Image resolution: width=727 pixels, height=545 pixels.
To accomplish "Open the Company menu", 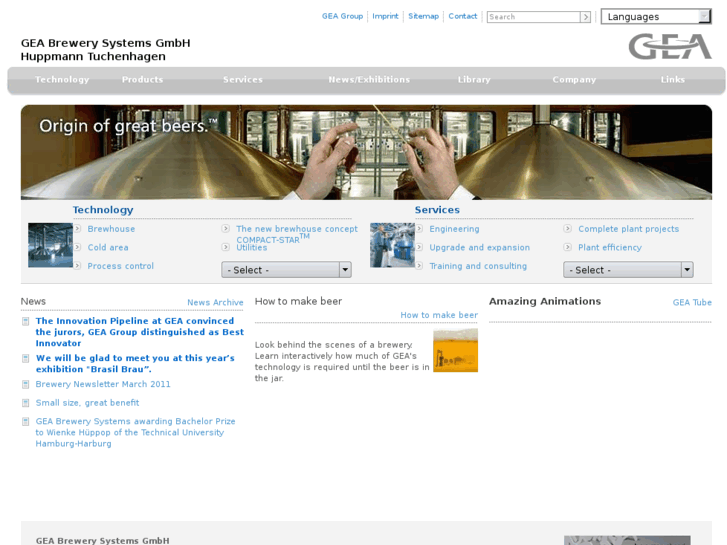I will 574,80.
